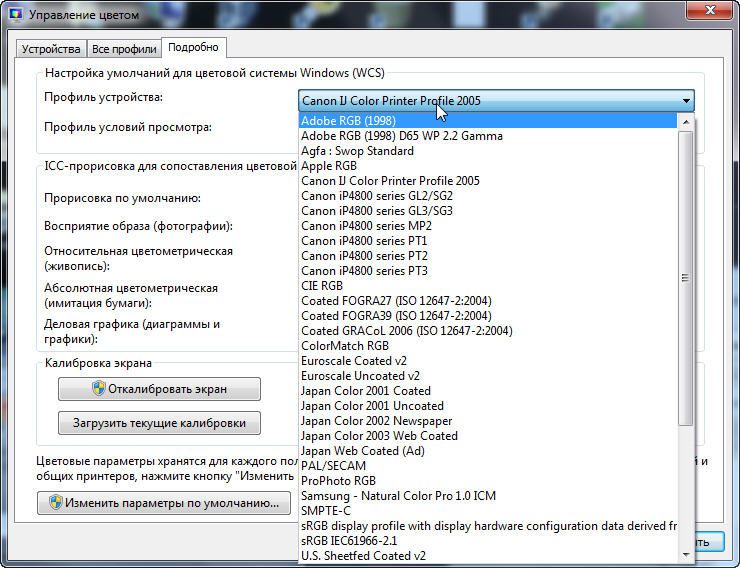Click Загрузить текущие калибровки button

pyautogui.click(x=160, y=423)
